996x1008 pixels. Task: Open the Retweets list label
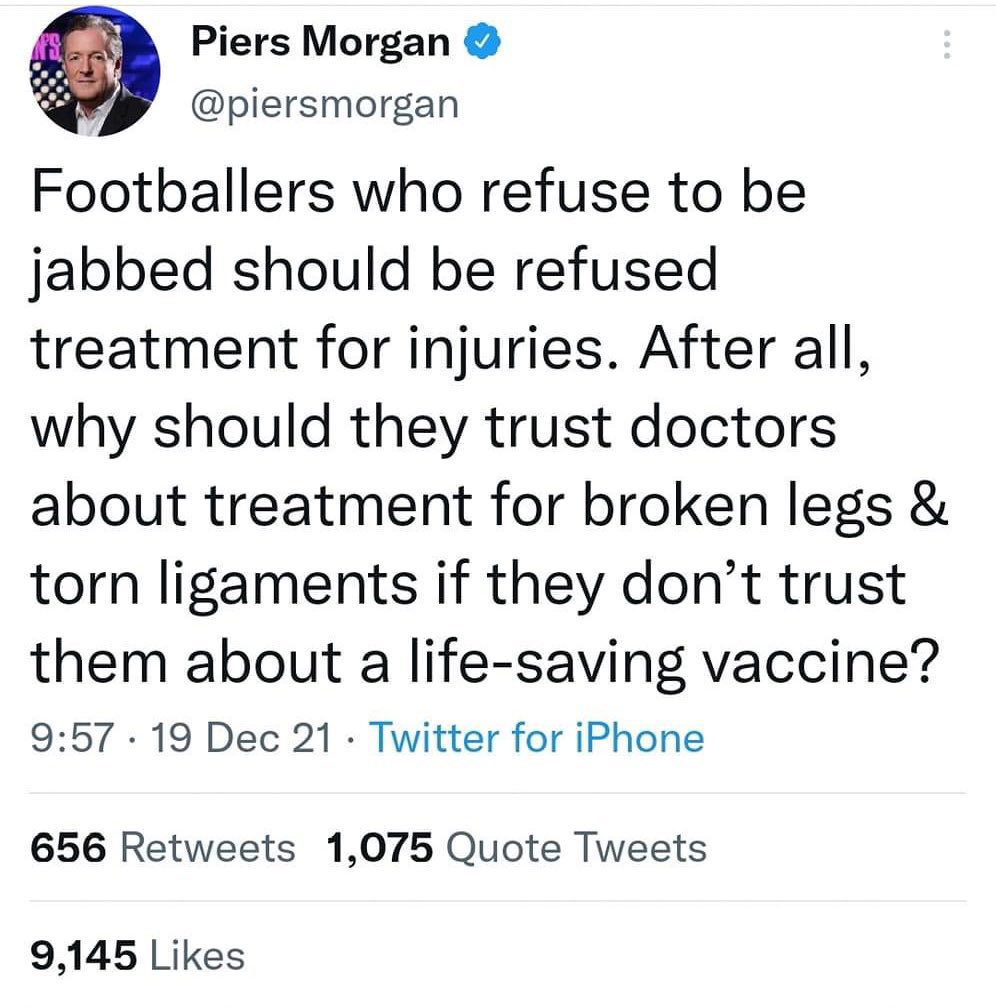pos(207,848)
